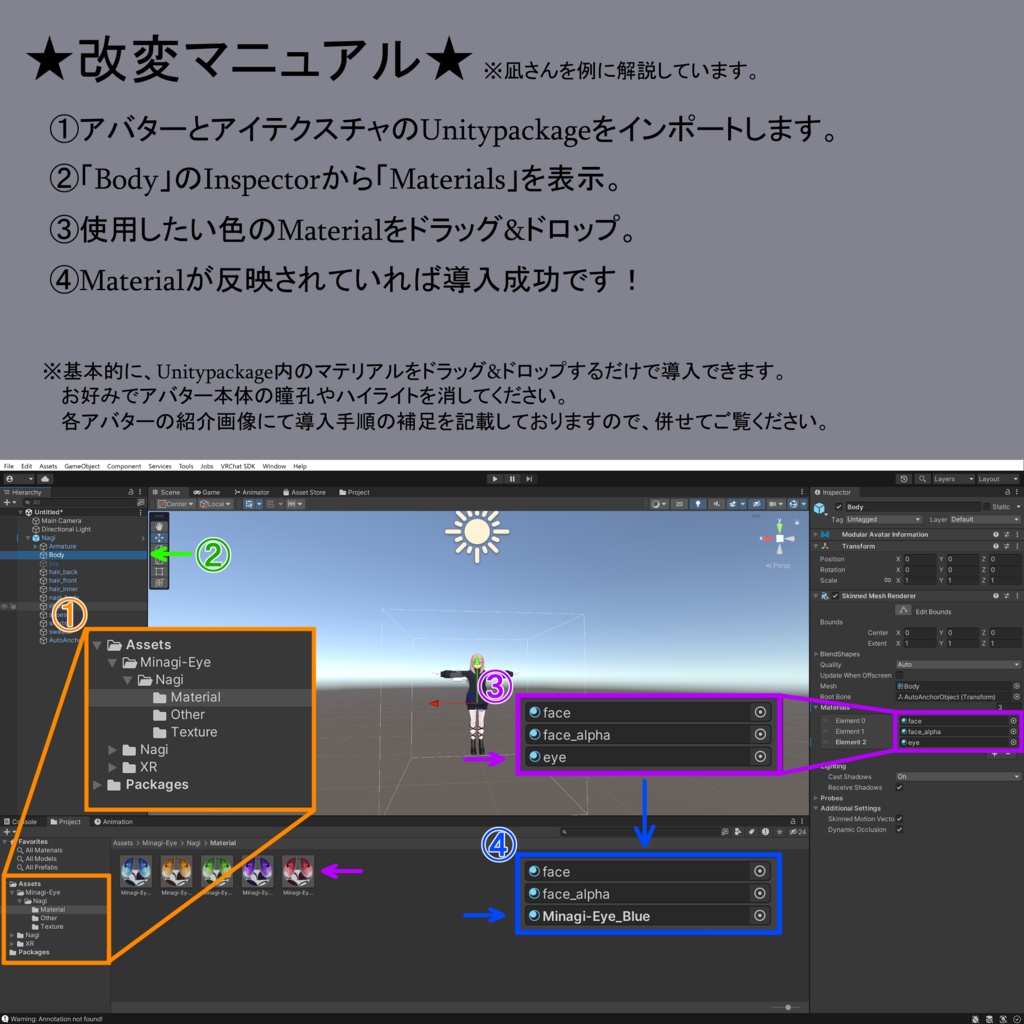The width and height of the screenshot is (1024, 1024).
Task: Open the Layer Default dropdown
Action: (984, 519)
